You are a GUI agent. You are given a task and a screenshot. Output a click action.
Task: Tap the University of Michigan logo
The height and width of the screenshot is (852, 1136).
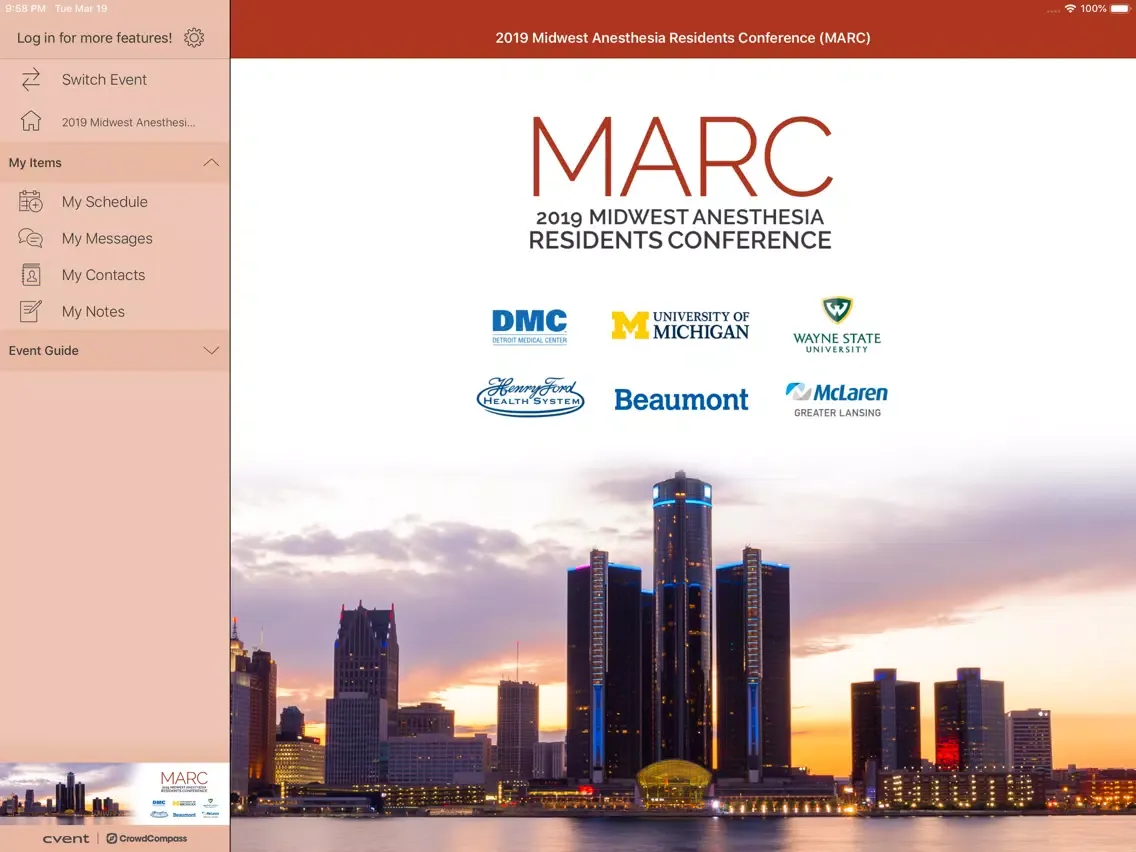click(x=680, y=325)
